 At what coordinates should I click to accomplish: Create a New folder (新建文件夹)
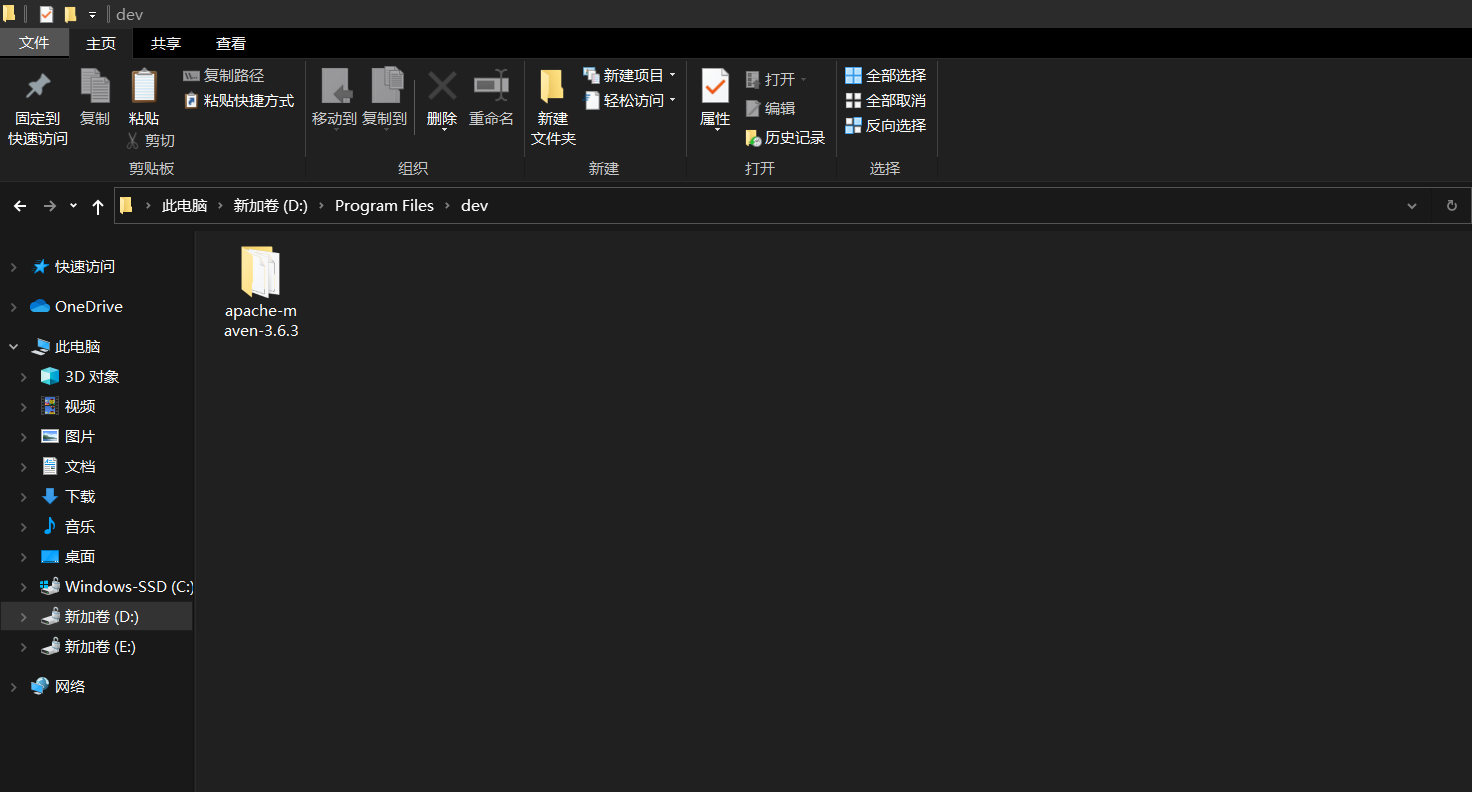pyautogui.click(x=553, y=108)
